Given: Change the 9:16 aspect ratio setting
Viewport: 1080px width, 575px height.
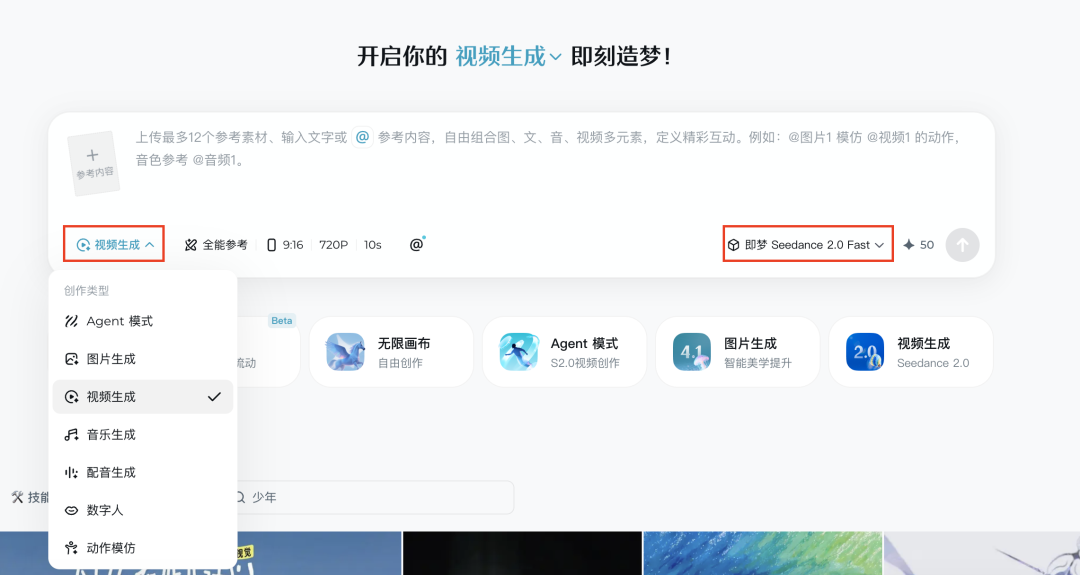Looking at the screenshot, I should pos(285,244).
